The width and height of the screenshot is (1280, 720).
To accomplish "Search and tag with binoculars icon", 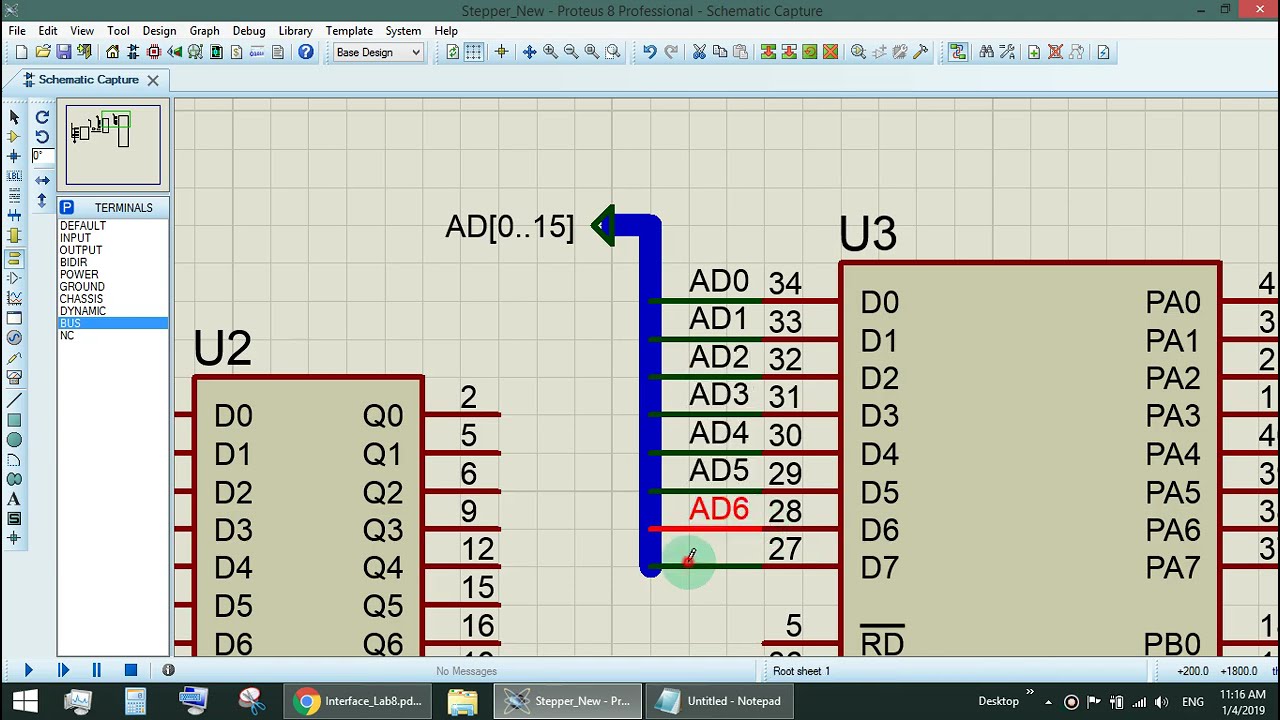I will click(x=986, y=52).
